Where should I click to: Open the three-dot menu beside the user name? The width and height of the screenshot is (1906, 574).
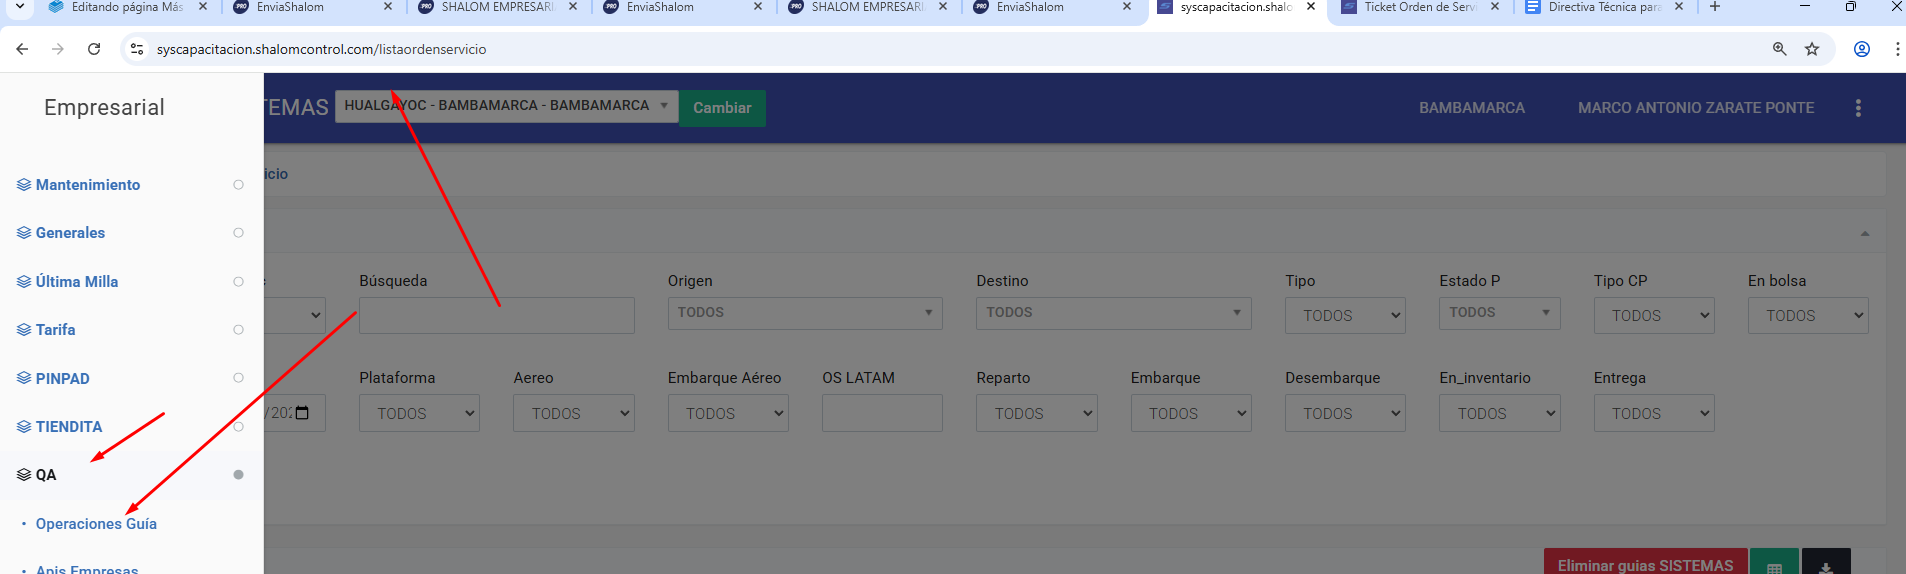pos(1858,108)
